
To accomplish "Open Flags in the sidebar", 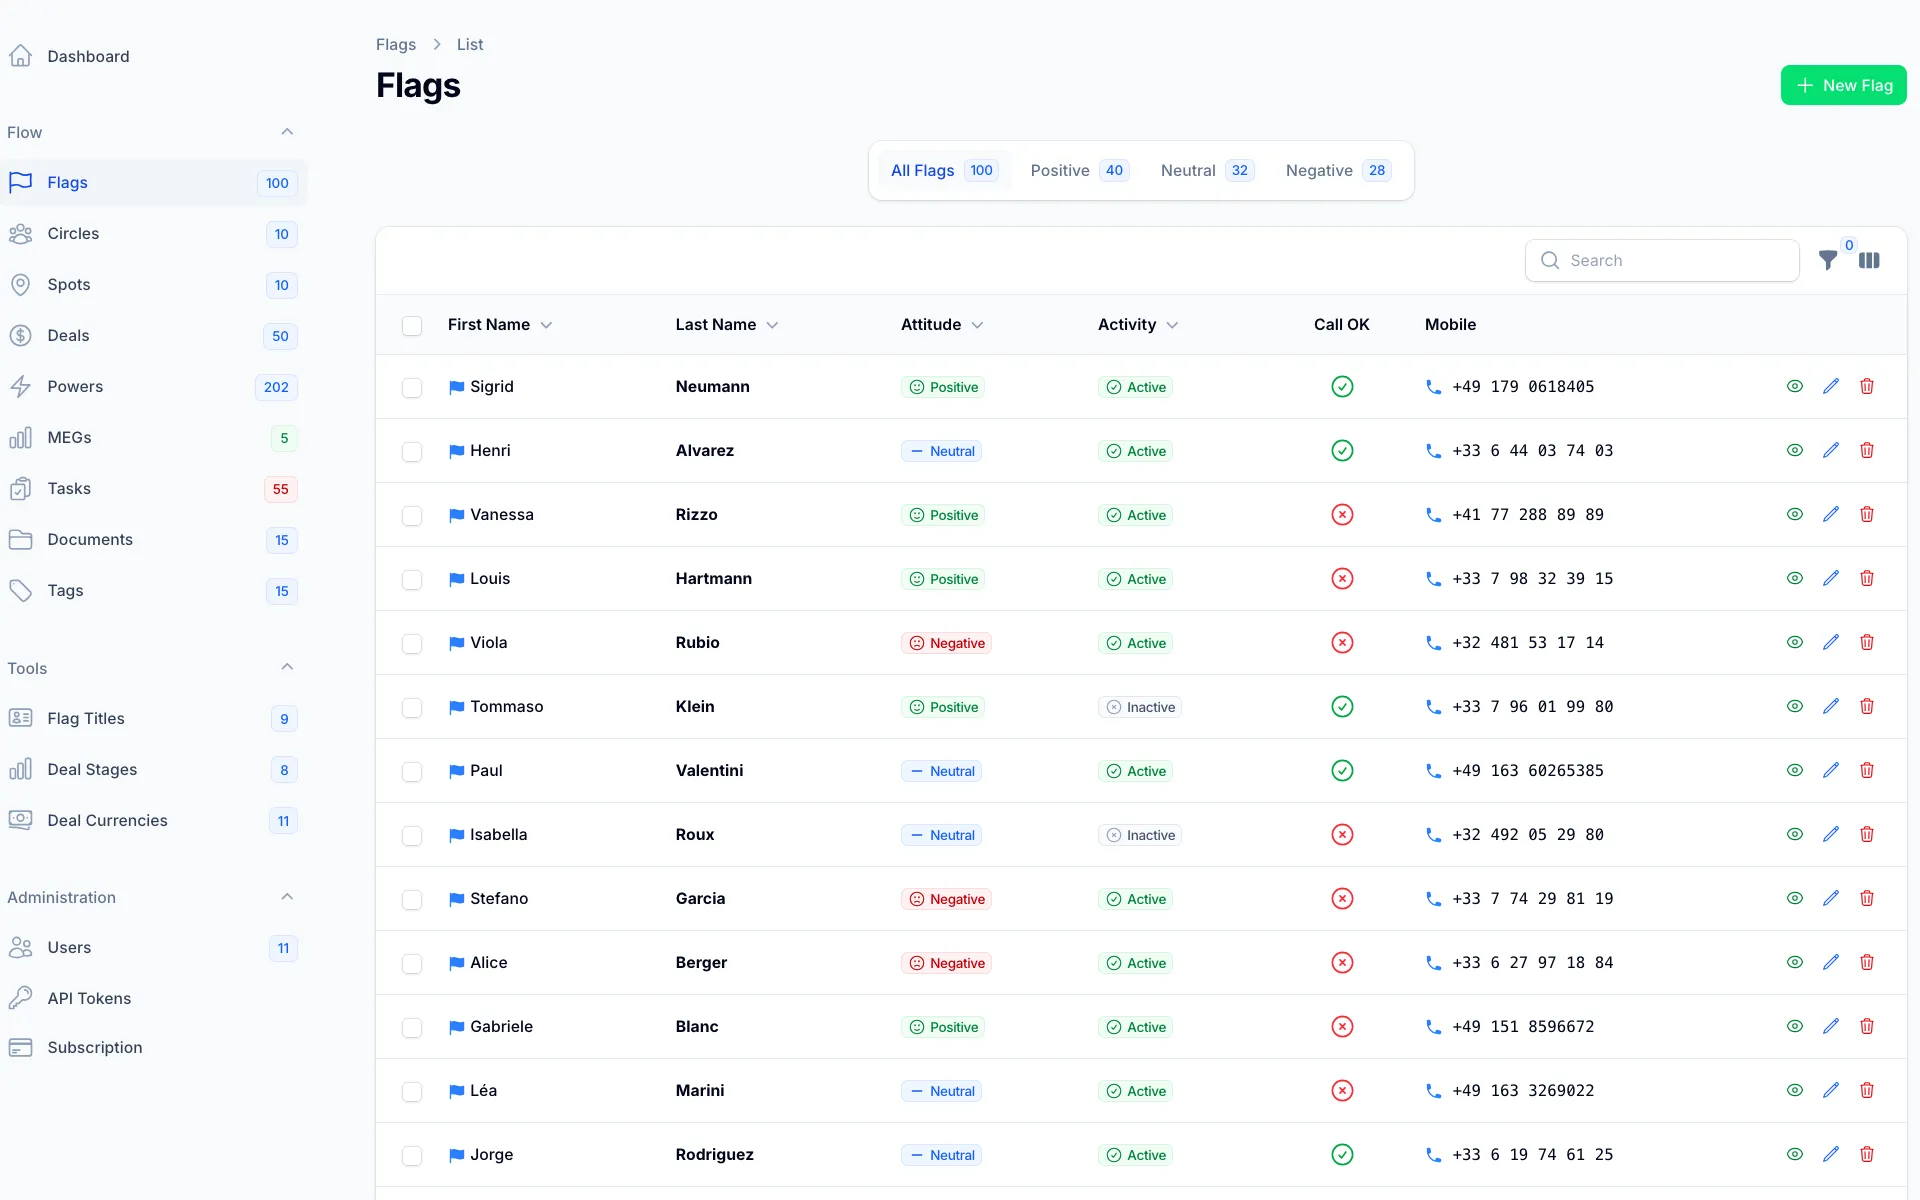I will point(153,183).
